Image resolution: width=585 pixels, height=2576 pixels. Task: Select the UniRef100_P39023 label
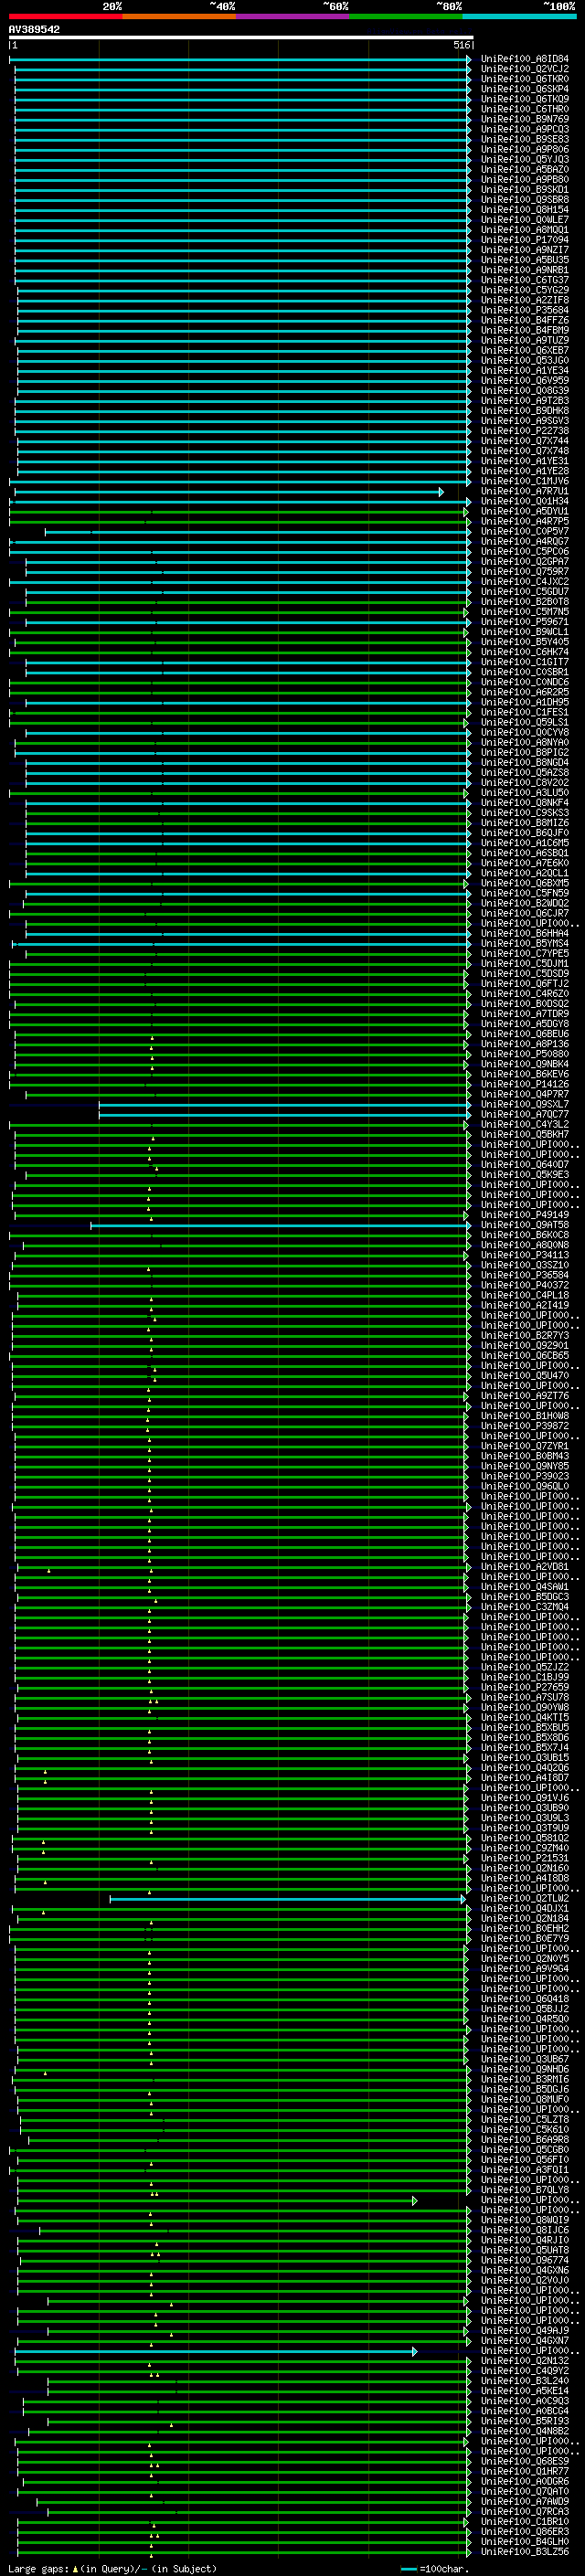click(525, 1476)
